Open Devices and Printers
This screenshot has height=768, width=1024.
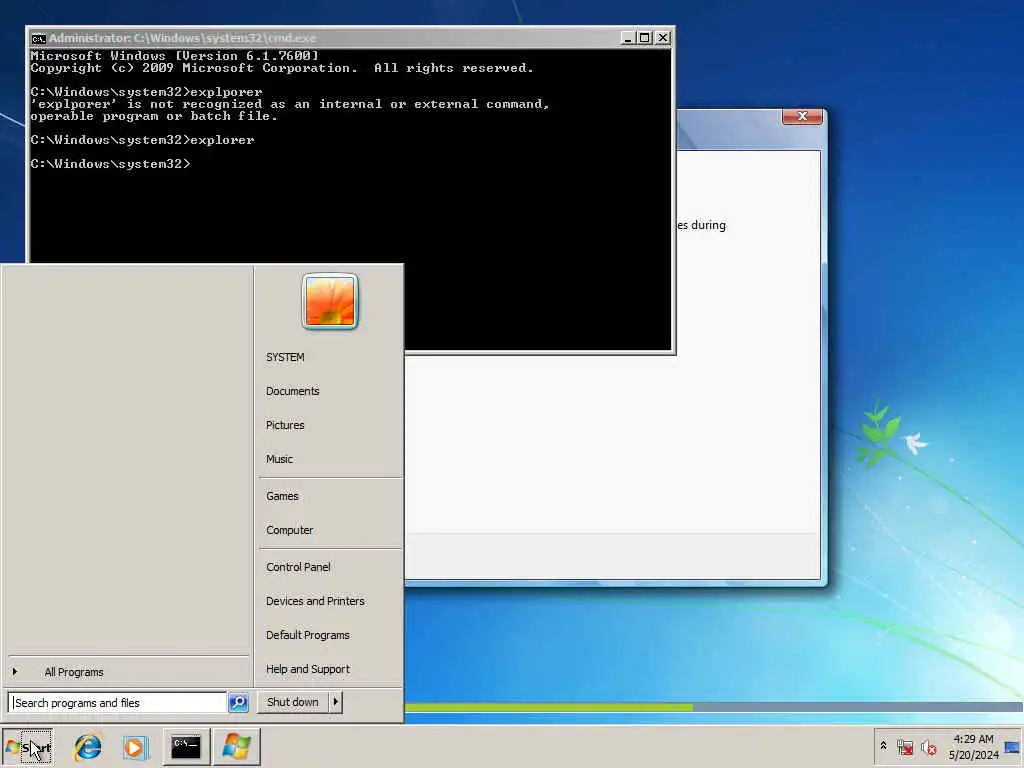click(x=315, y=601)
